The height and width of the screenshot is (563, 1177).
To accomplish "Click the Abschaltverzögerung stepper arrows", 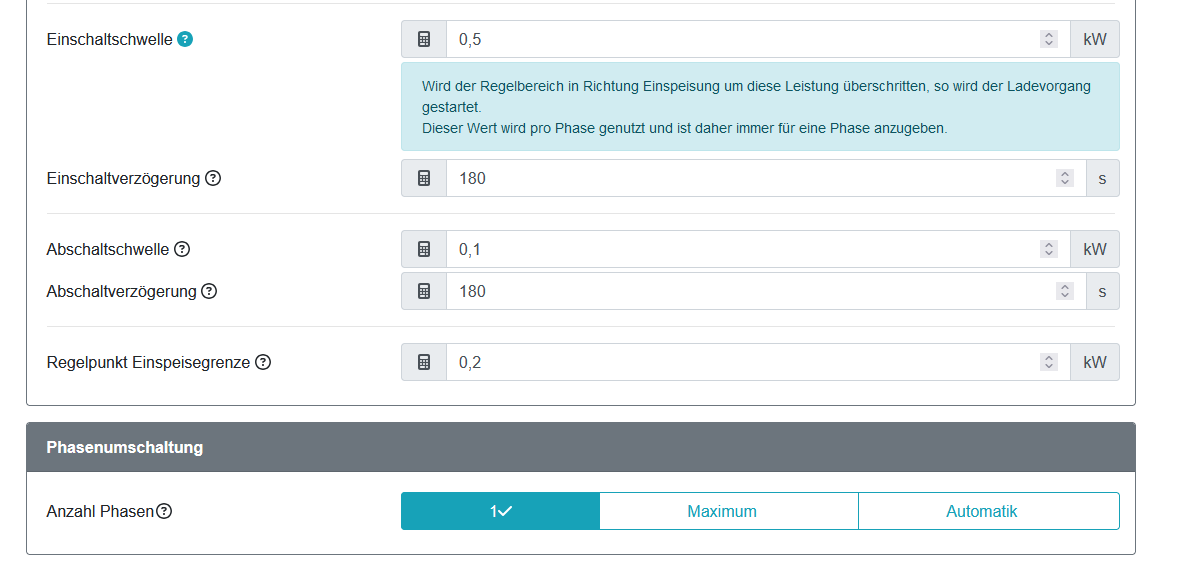I will click(x=1064, y=291).
